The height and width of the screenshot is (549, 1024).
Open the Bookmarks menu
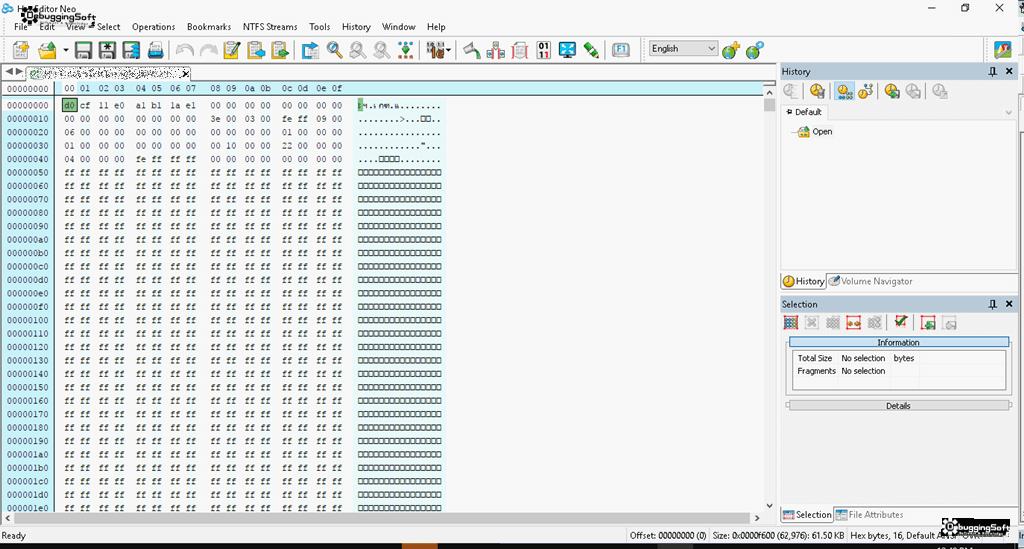[209, 27]
